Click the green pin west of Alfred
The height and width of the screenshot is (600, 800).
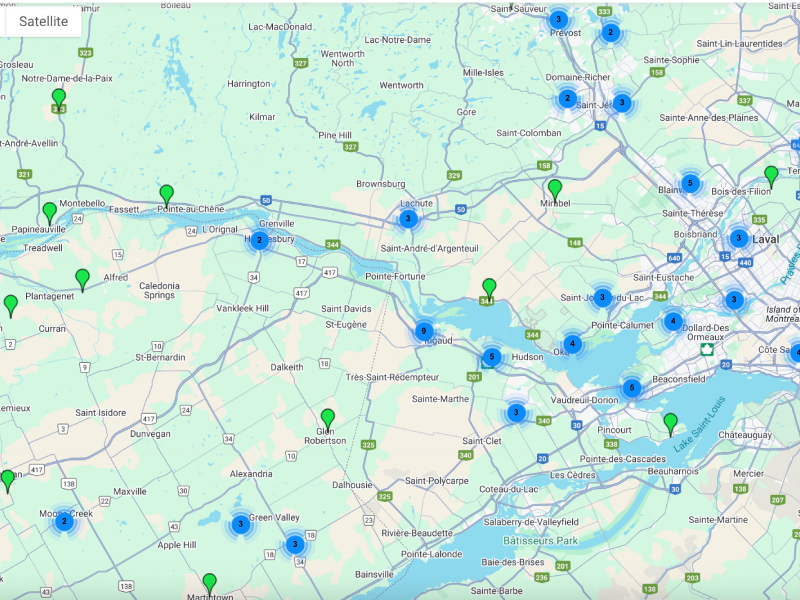[82, 278]
